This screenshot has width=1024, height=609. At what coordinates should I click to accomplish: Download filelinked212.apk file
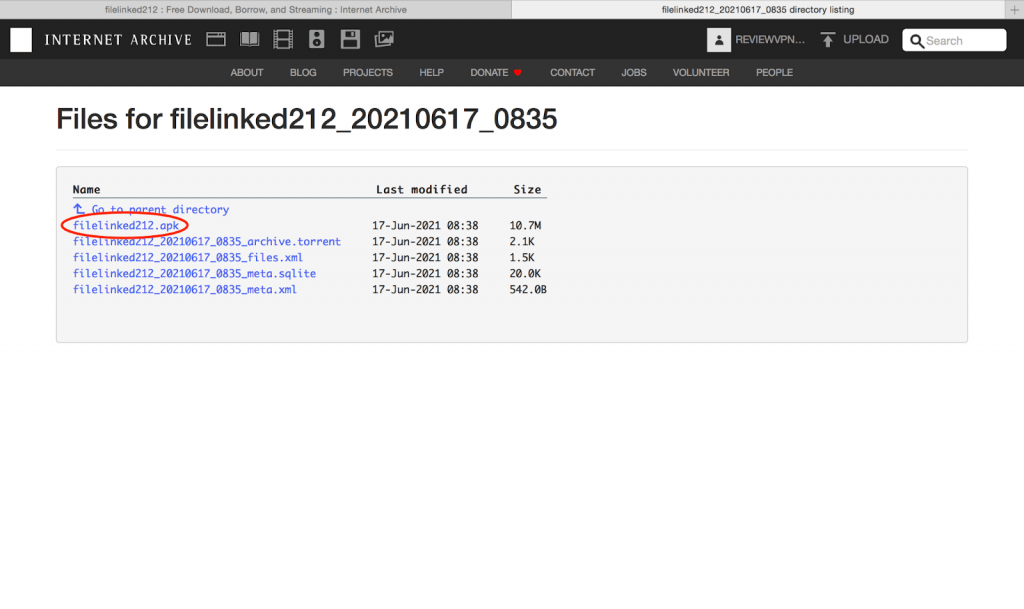[x=125, y=225]
